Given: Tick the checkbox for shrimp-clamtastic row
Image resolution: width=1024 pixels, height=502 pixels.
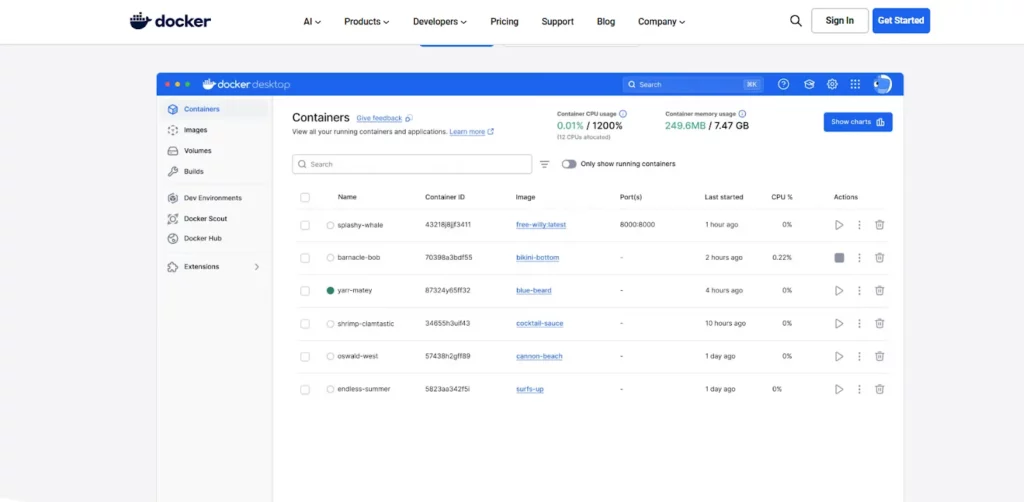Looking at the screenshot, I should [305, 324].
